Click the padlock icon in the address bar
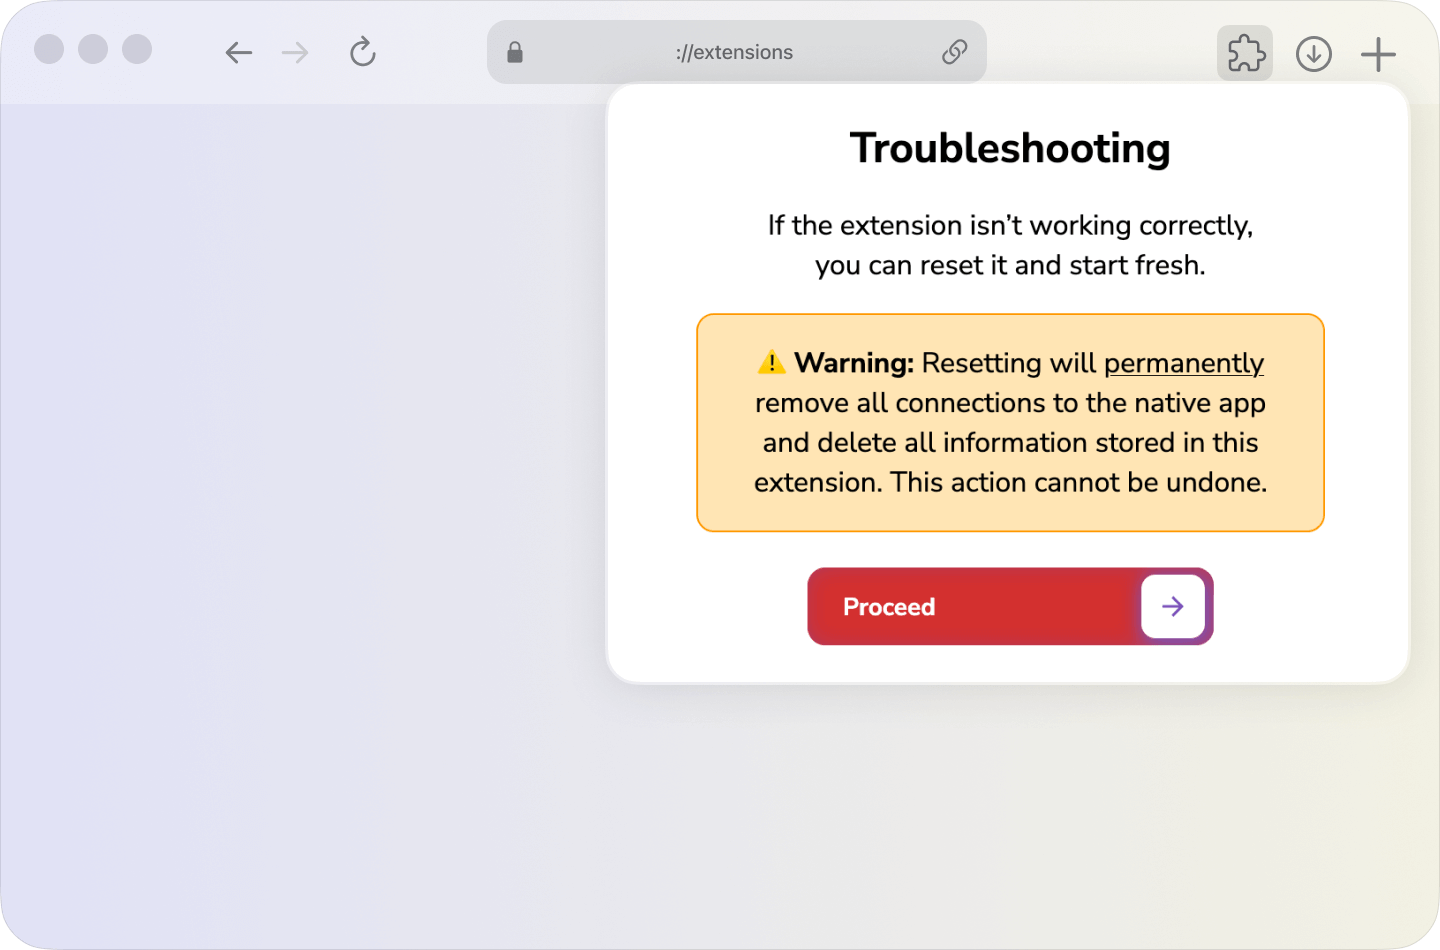The height and width of the screenshot is (950, 1440). click(515, 51)
